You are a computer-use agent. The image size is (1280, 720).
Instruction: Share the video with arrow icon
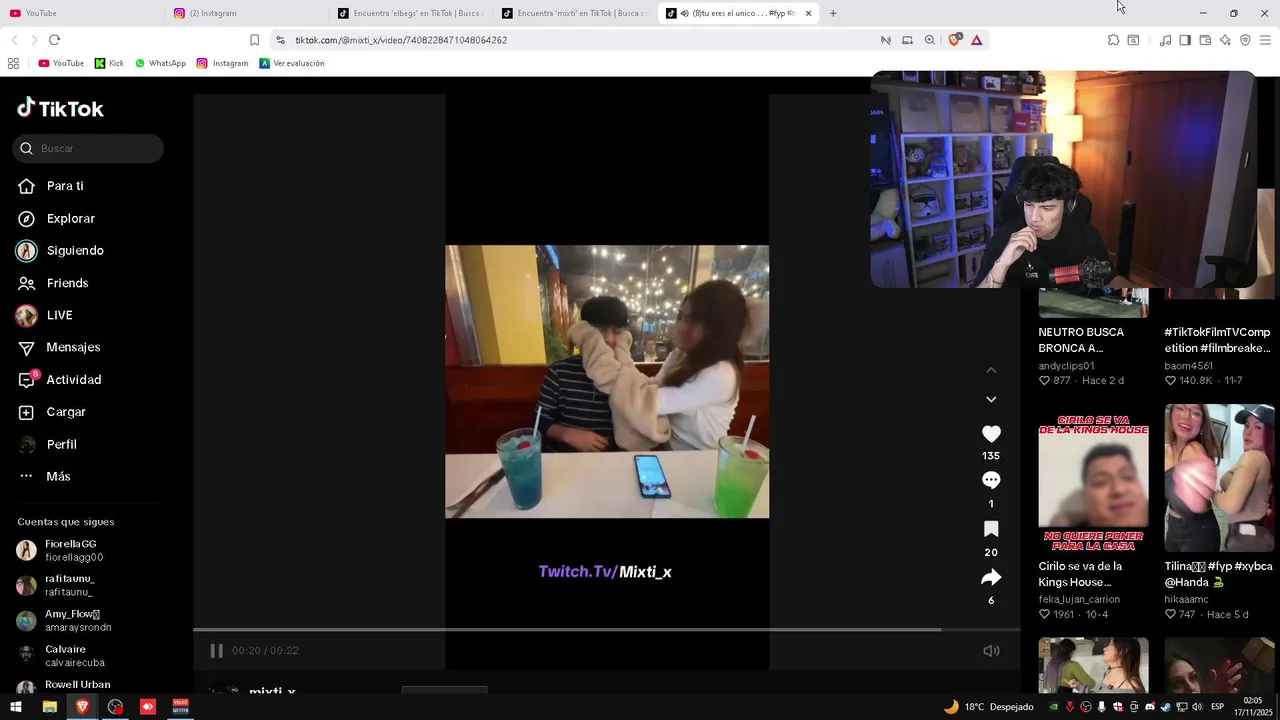[x=991, y=577]
